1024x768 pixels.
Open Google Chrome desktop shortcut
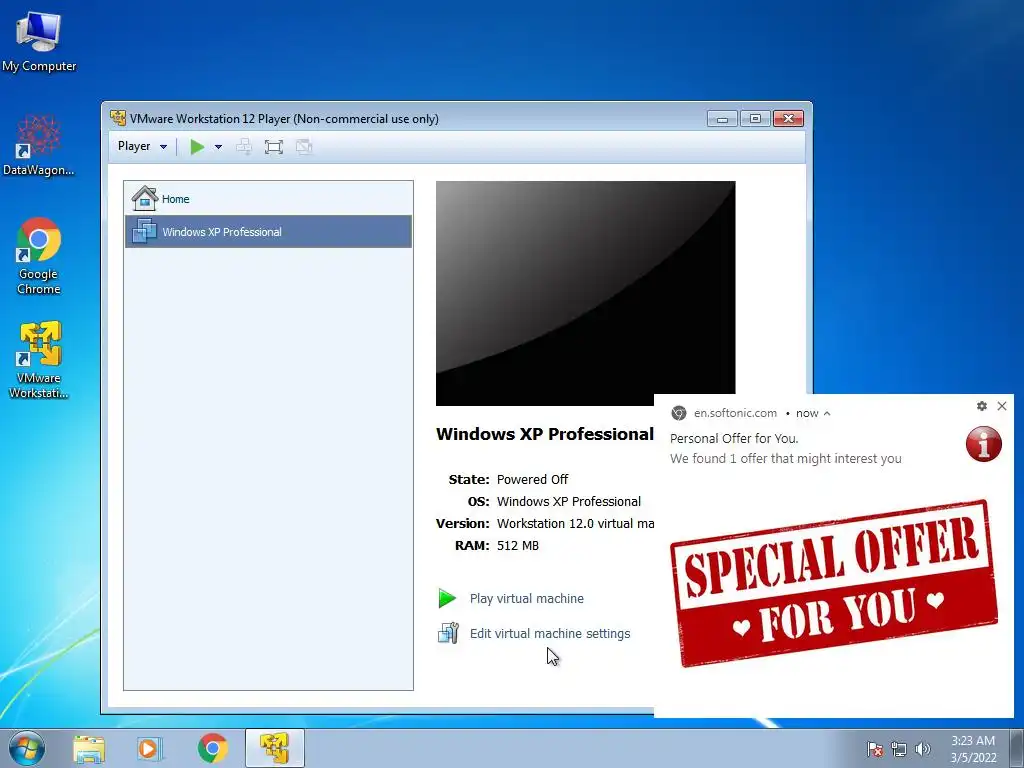click(x=39, y=256)
